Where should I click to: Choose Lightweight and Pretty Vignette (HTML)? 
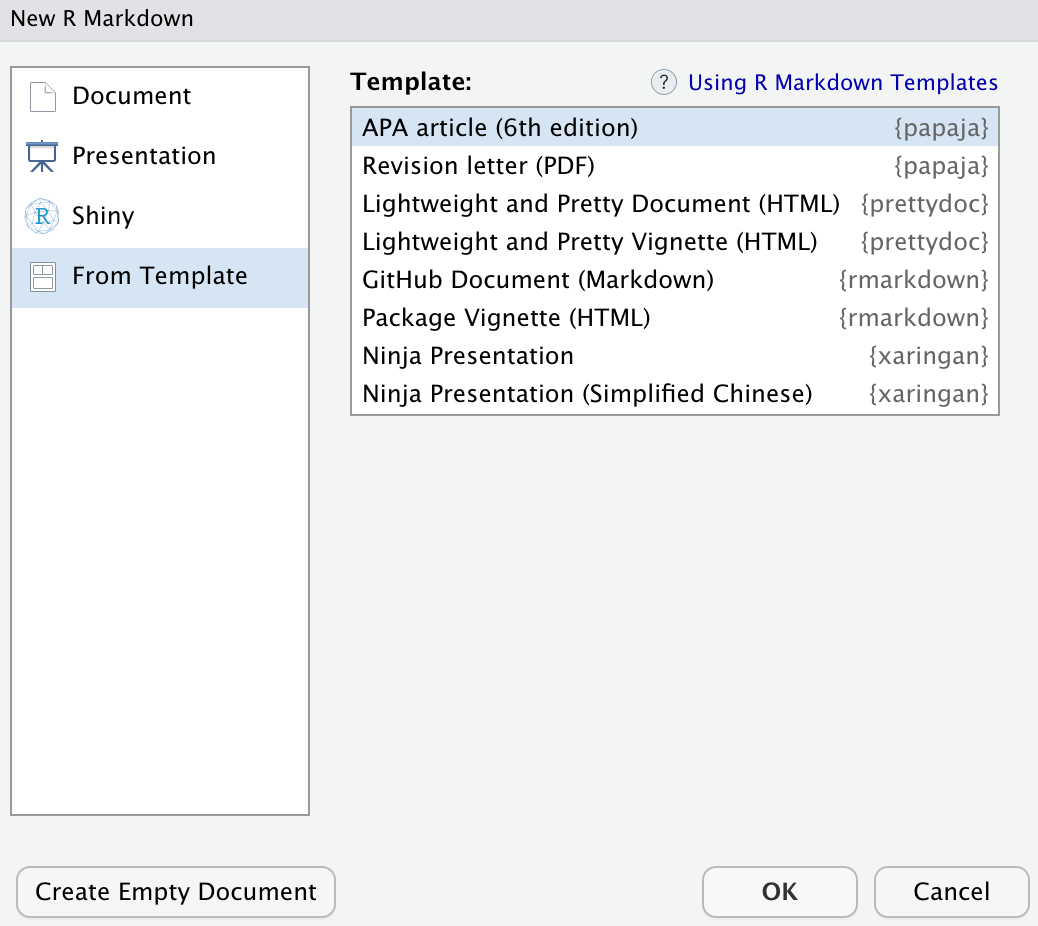[675, 242]
